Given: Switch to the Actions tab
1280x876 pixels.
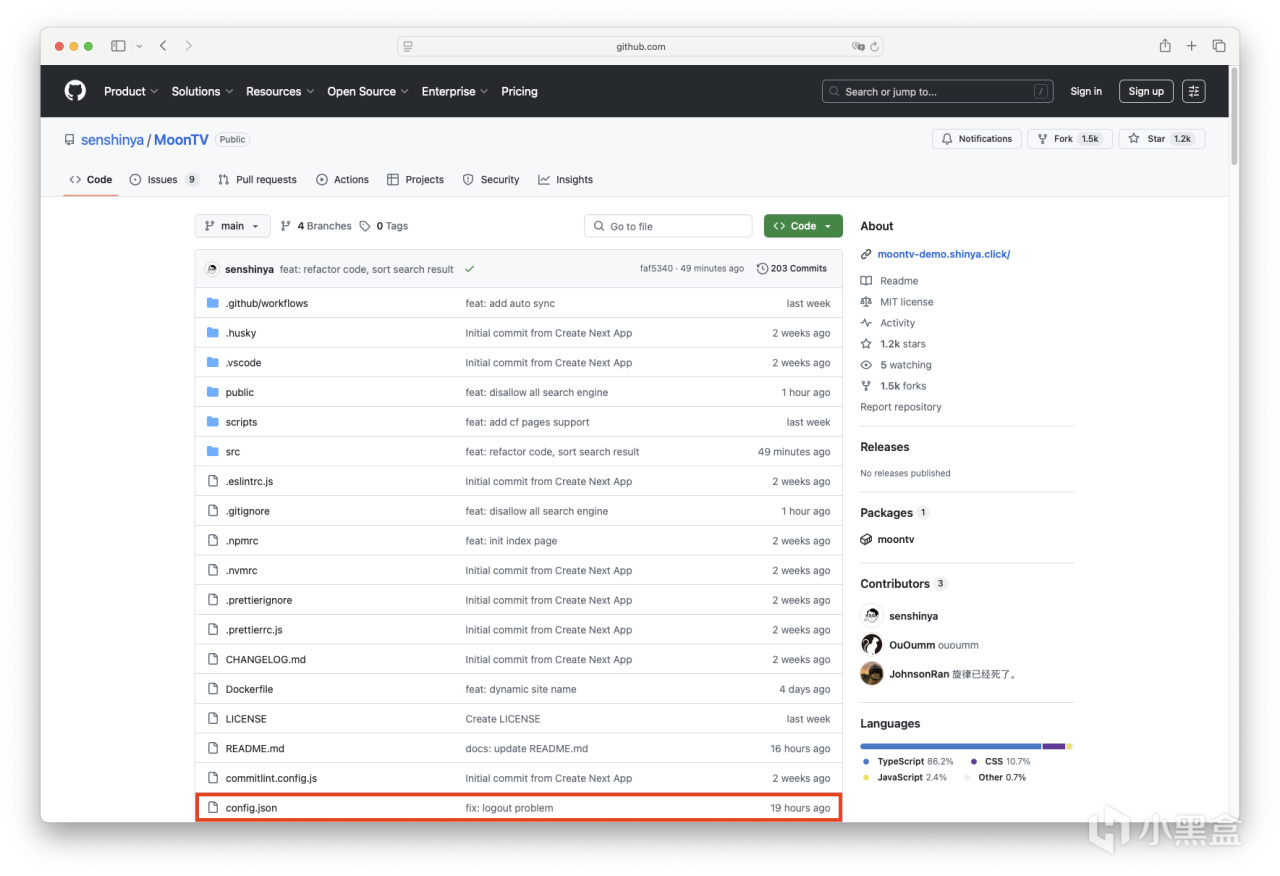Looking at the screenshot, I should [342, 180].
